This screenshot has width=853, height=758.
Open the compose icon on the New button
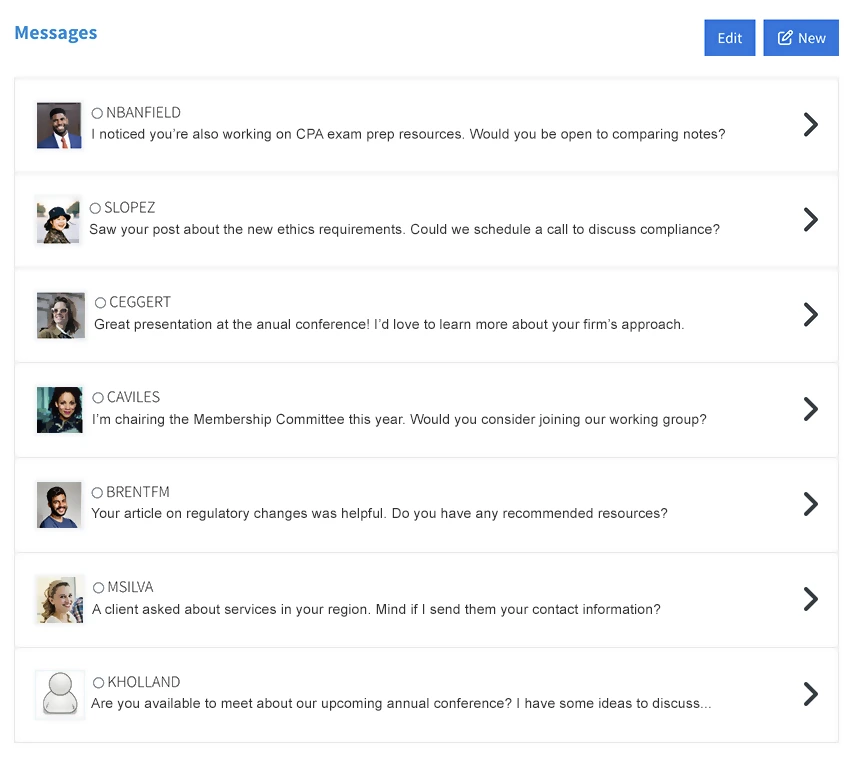pyautogui.click(x=786, y=37)
